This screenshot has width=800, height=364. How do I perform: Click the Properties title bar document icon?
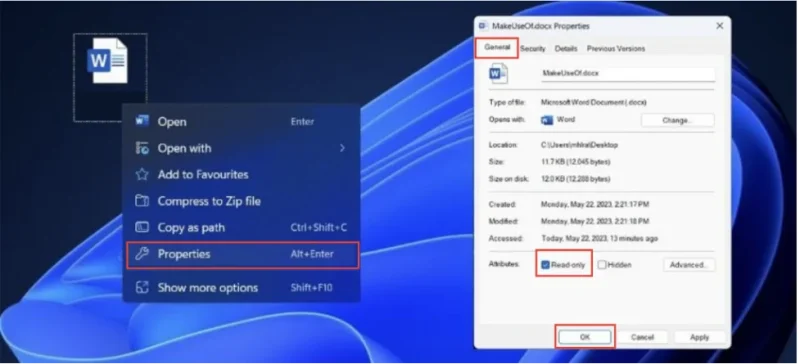483,26
